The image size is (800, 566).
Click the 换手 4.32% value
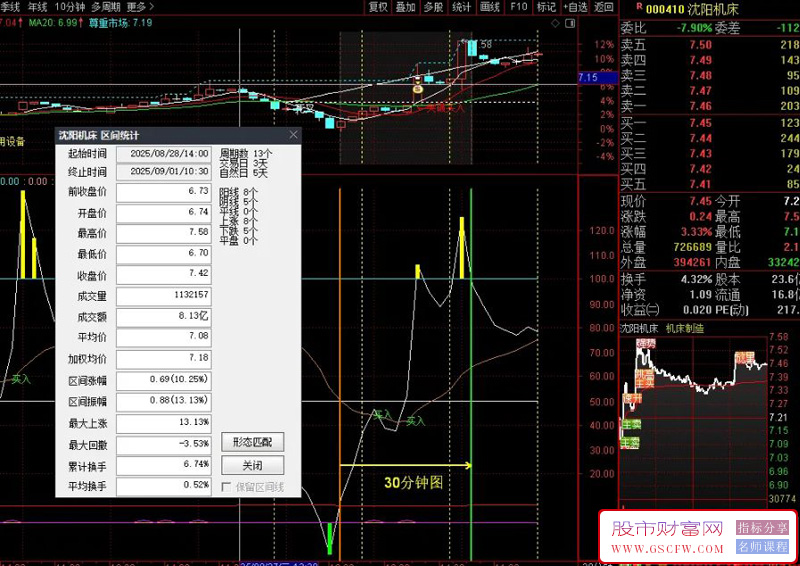tap(696, 280)
